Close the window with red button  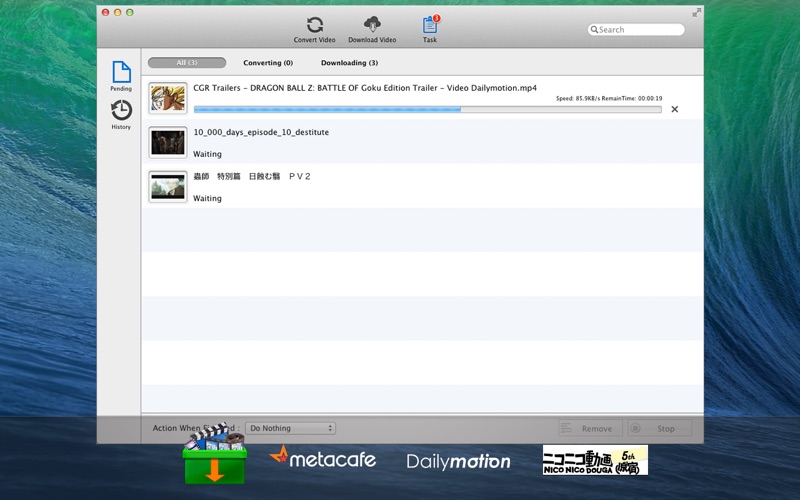pos(106,12)
